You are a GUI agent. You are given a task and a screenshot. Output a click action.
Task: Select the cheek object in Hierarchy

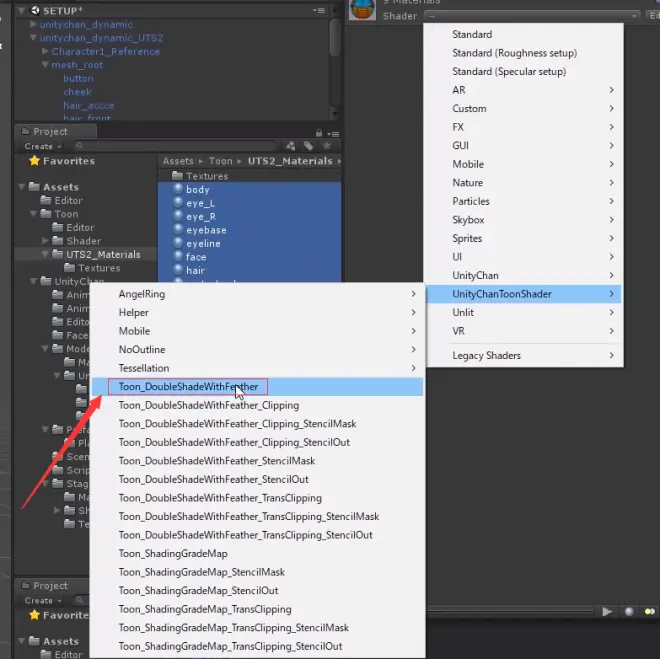[77, 92]
